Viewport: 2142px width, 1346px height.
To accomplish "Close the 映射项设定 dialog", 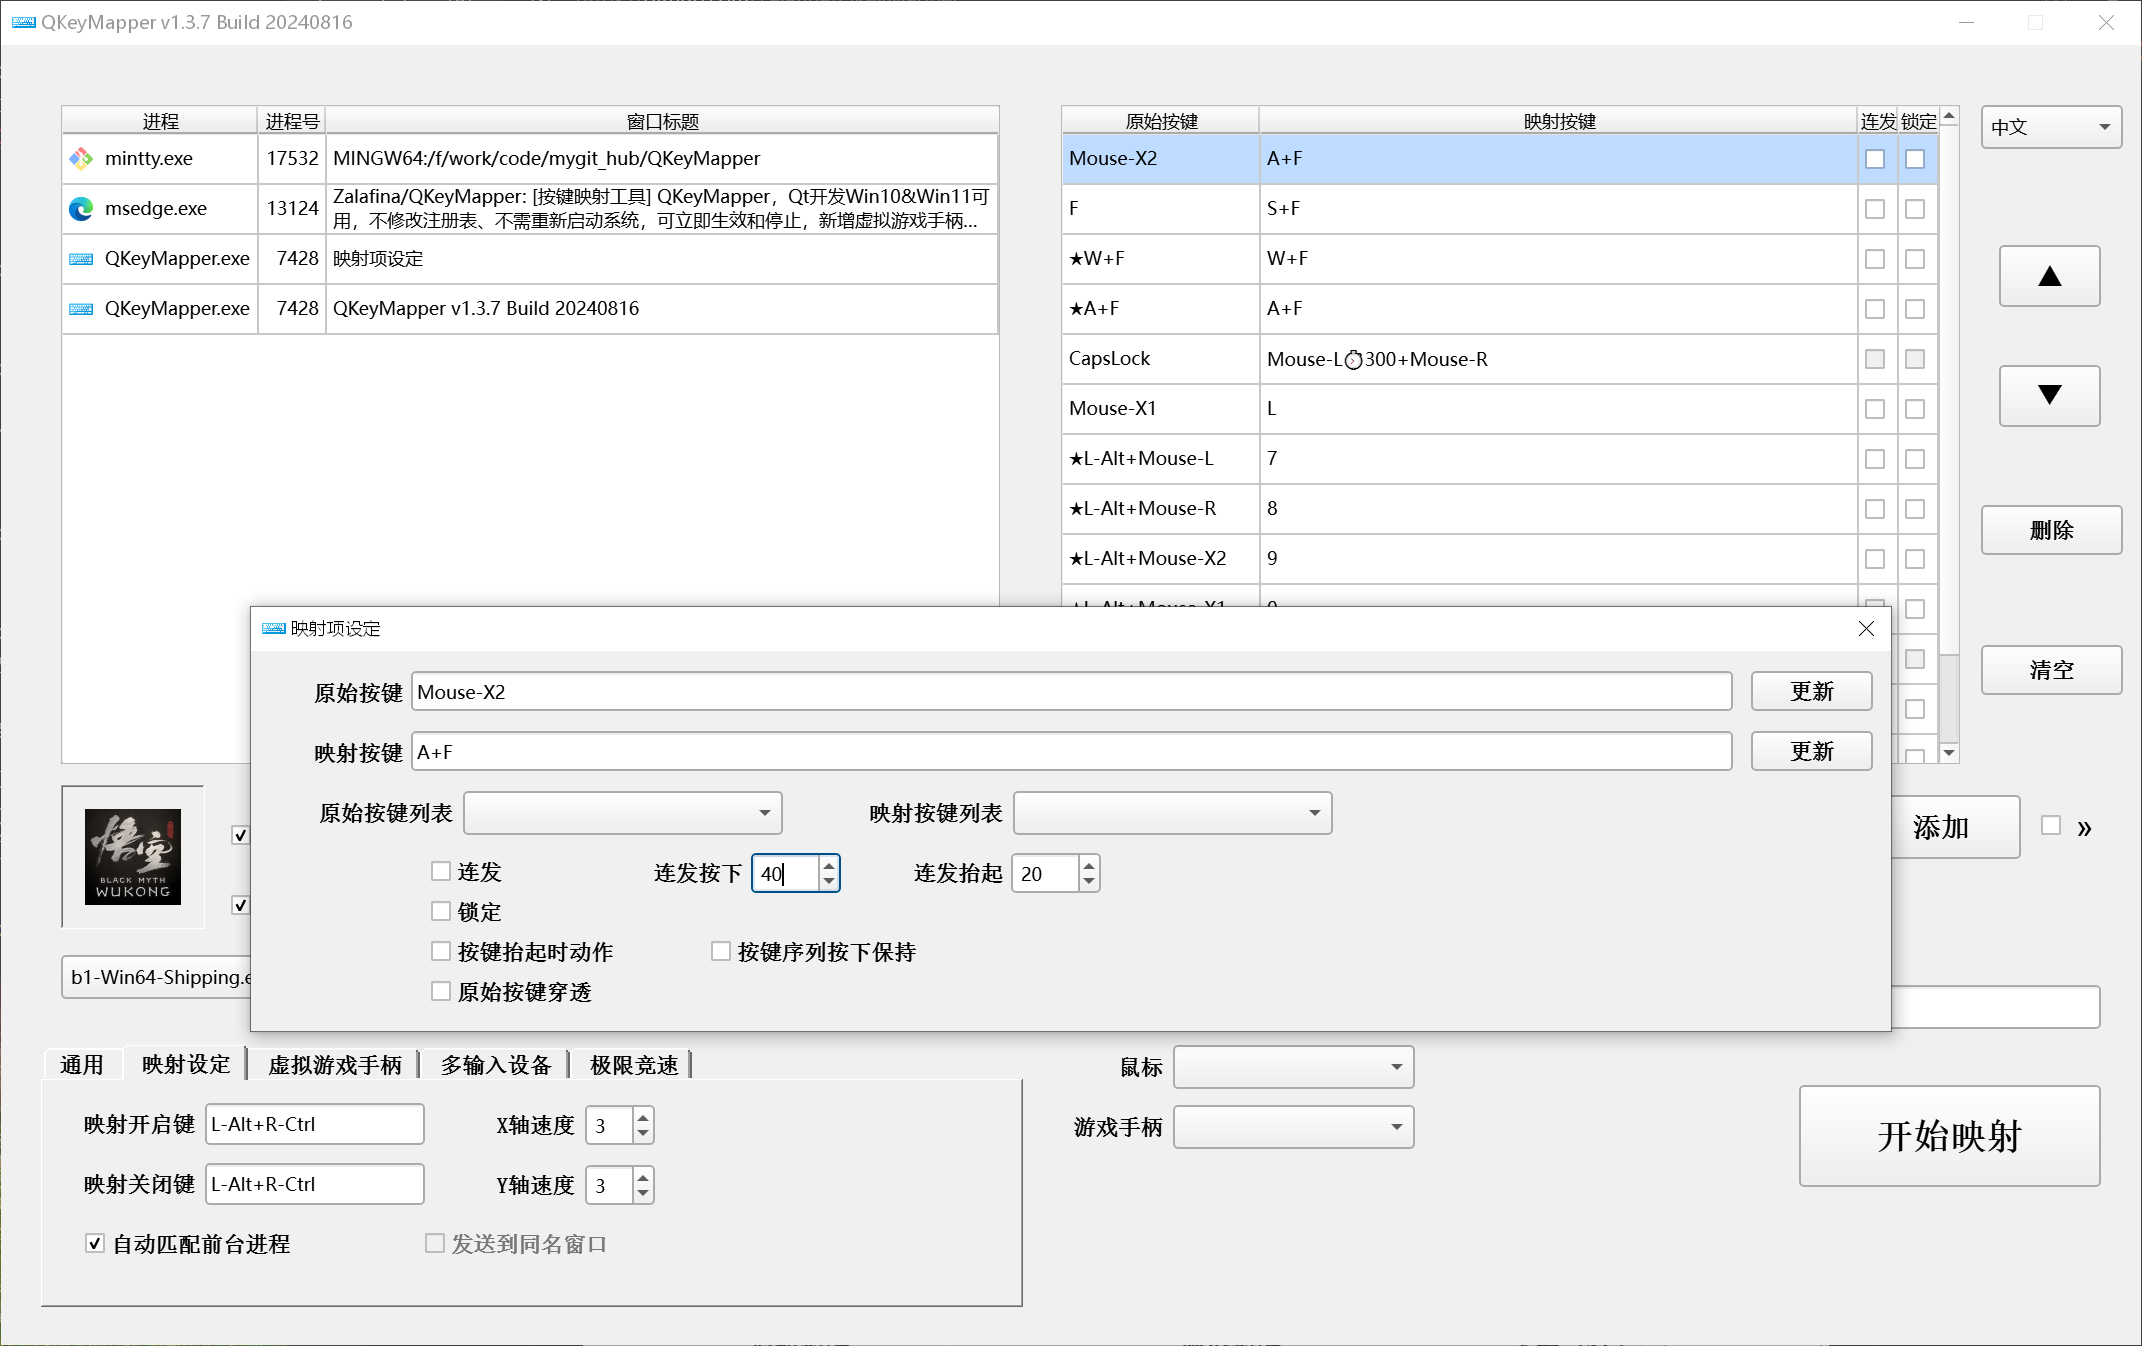I will 1866,628.
